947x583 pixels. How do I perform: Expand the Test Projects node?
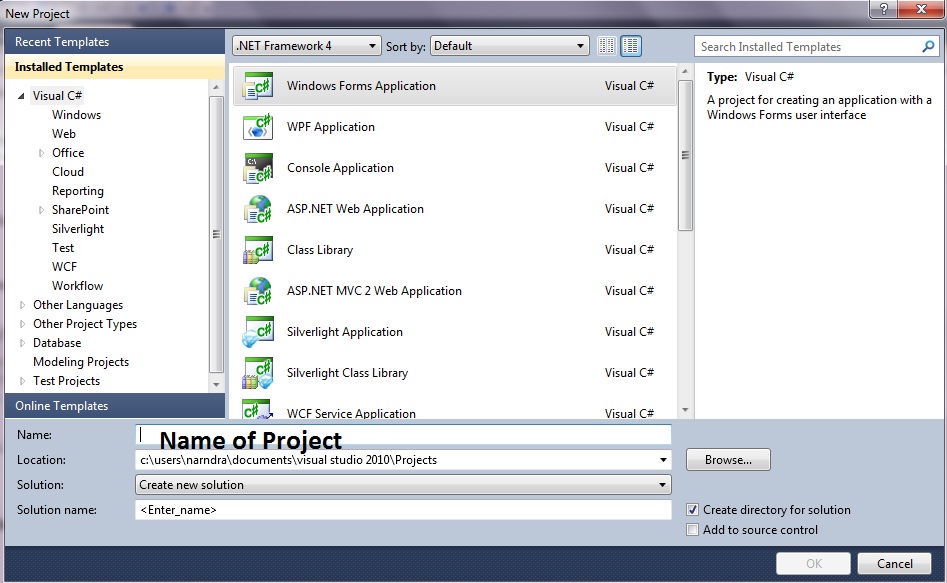point(22,381)
